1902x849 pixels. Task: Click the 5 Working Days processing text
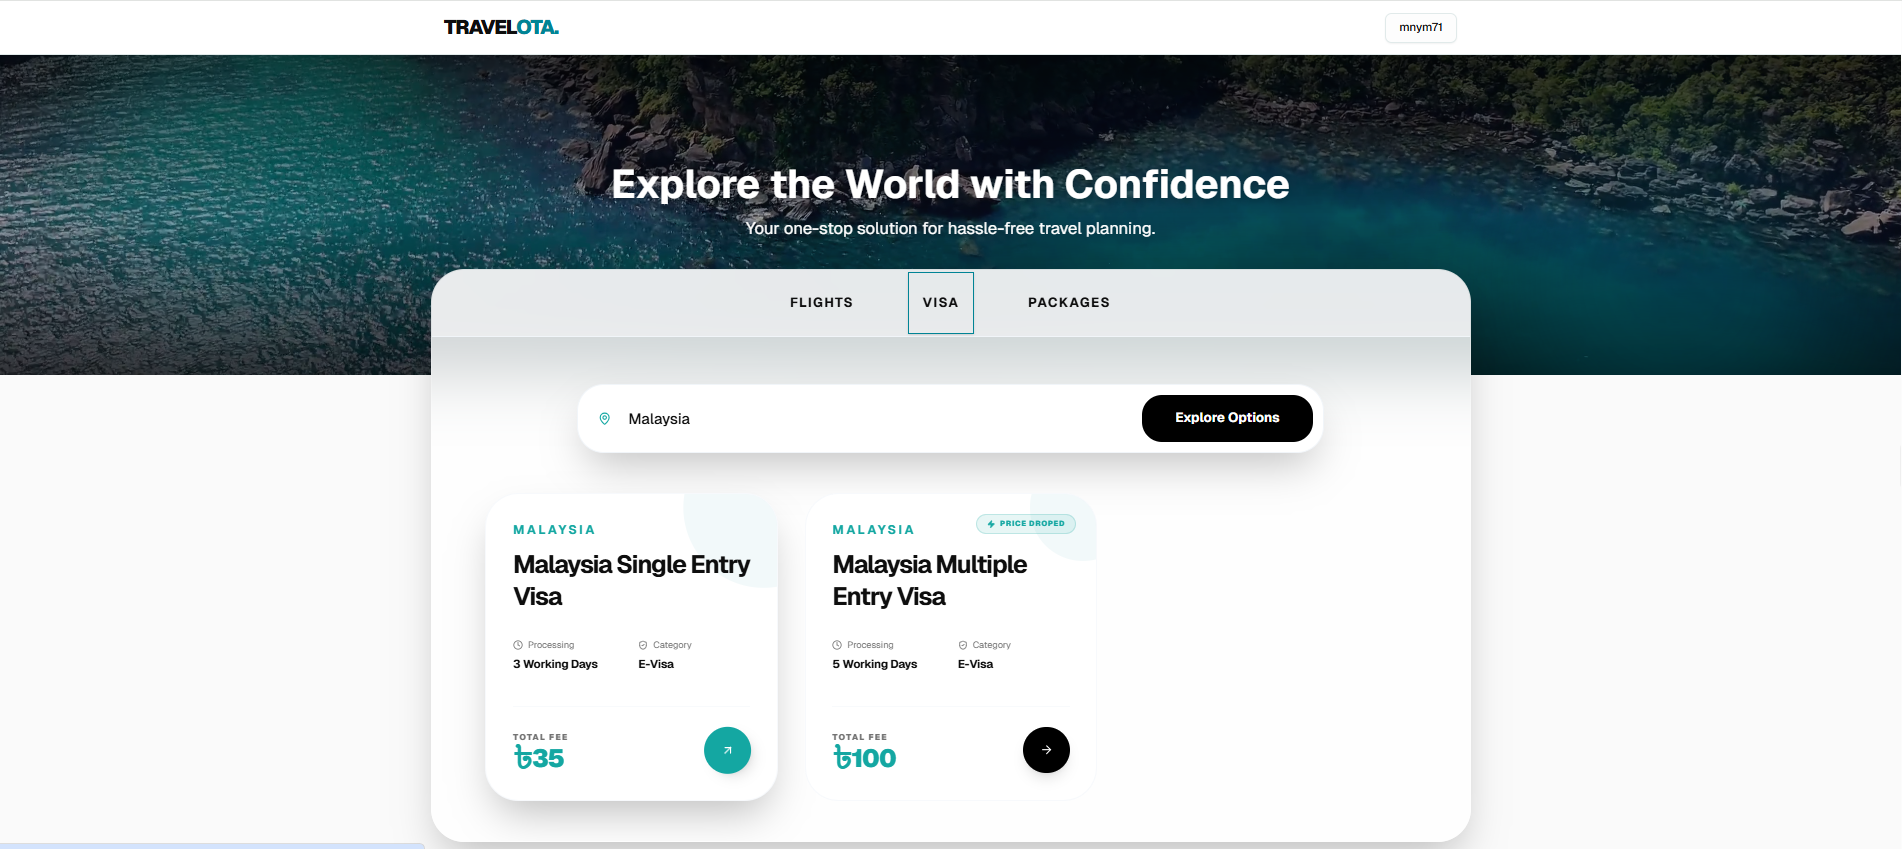pyautogui.click(x=875, y=664)
